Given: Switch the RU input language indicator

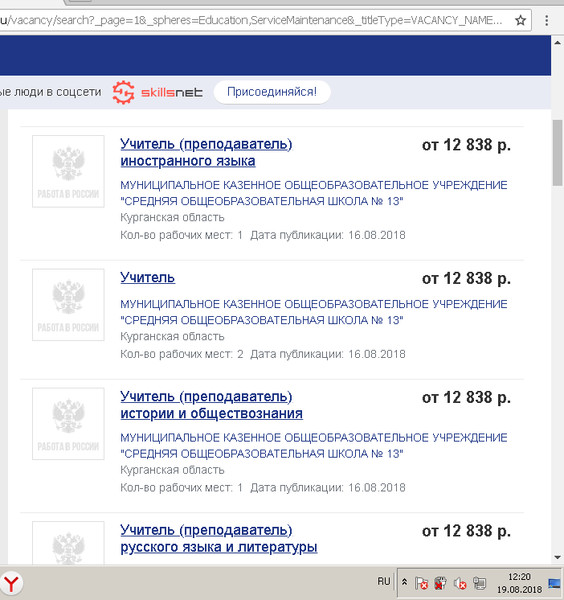Looking at the screenshot, I should (x=384, y=582).
